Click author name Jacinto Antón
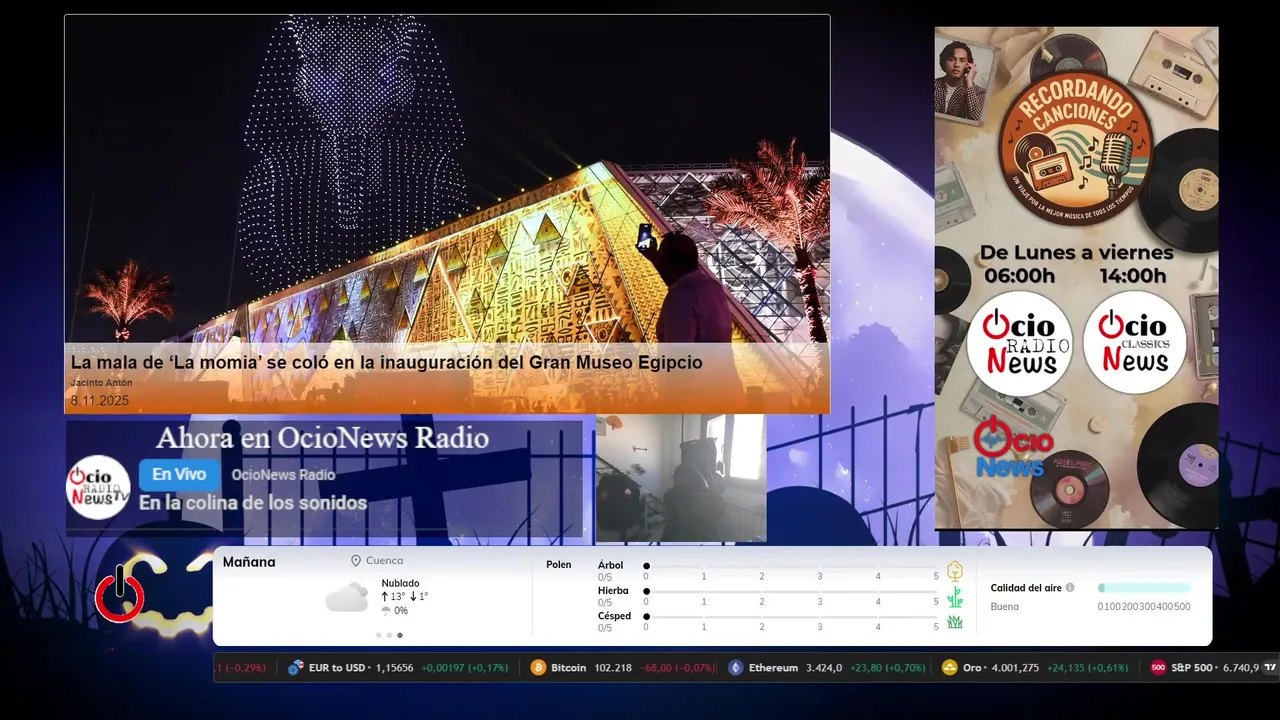1280x720 pixels. point(101,383)
